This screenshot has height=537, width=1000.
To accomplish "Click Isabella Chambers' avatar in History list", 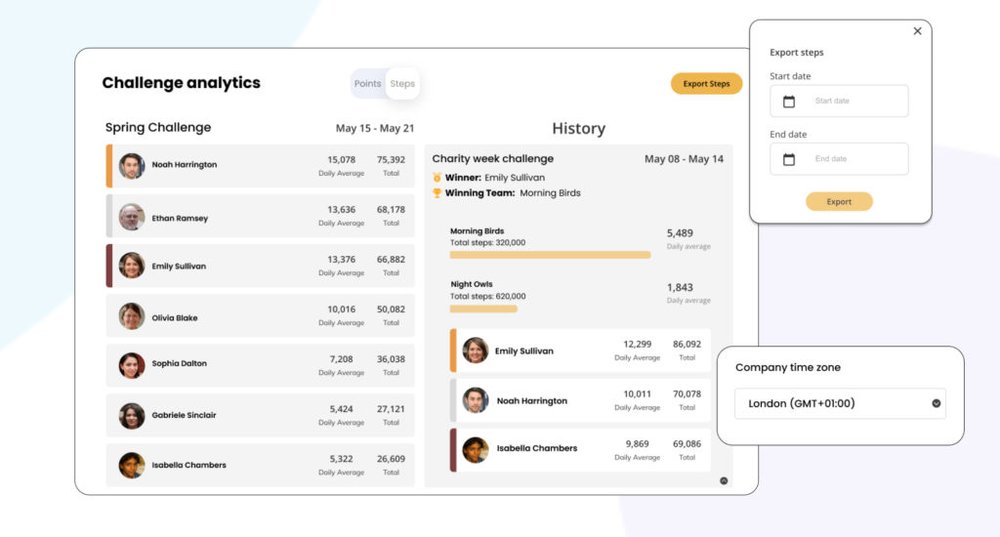I will pos(475,450).
